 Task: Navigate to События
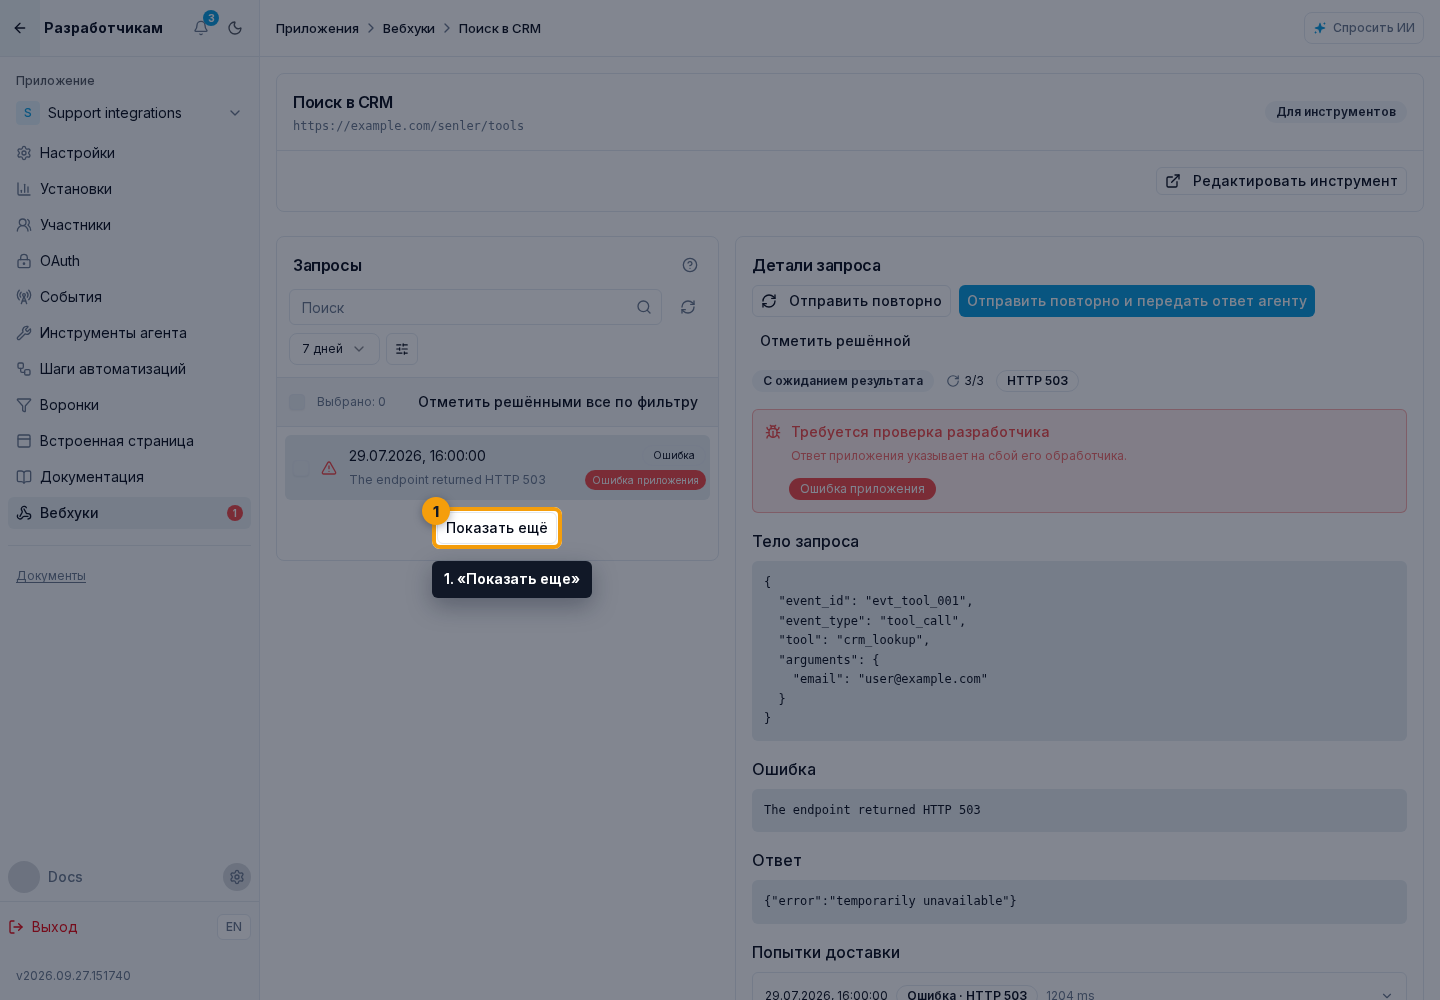[x=129, y=297]
